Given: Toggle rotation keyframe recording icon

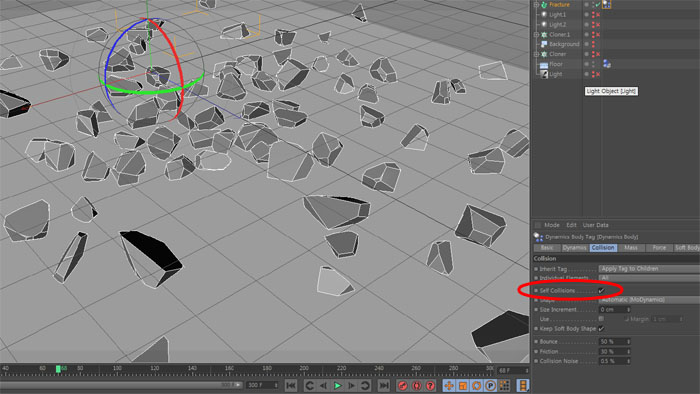Looking at the screenshot, I should tap(476, 385).
